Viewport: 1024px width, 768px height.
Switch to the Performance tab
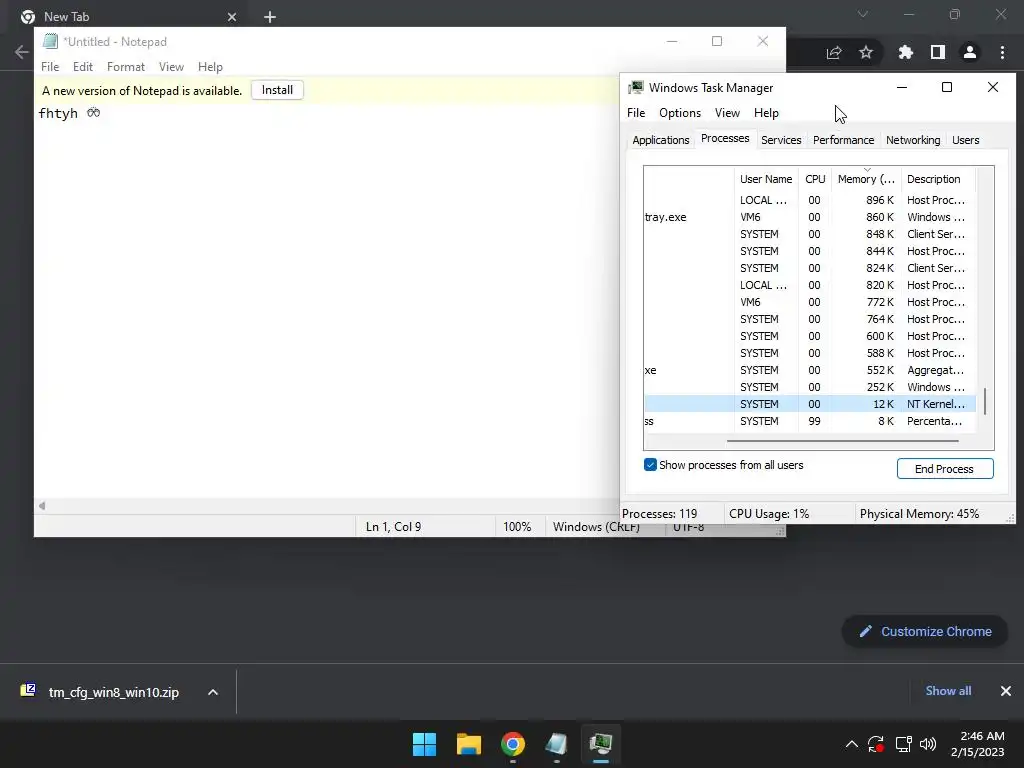(843, 140)
